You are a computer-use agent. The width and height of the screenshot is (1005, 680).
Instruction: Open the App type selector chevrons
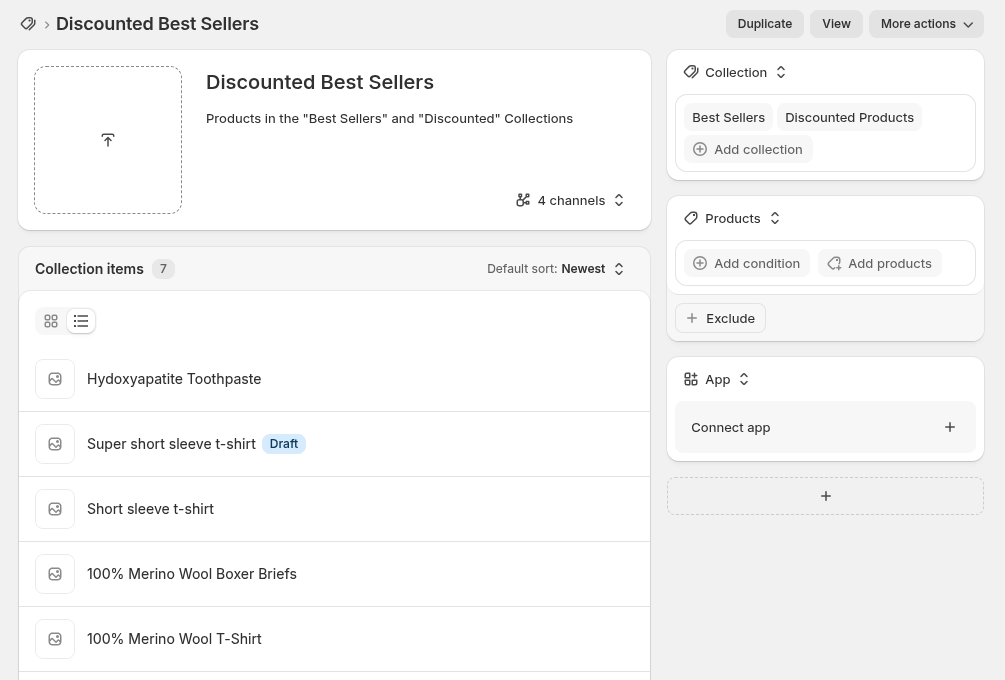pyautogui.click(x=743, y=379)
